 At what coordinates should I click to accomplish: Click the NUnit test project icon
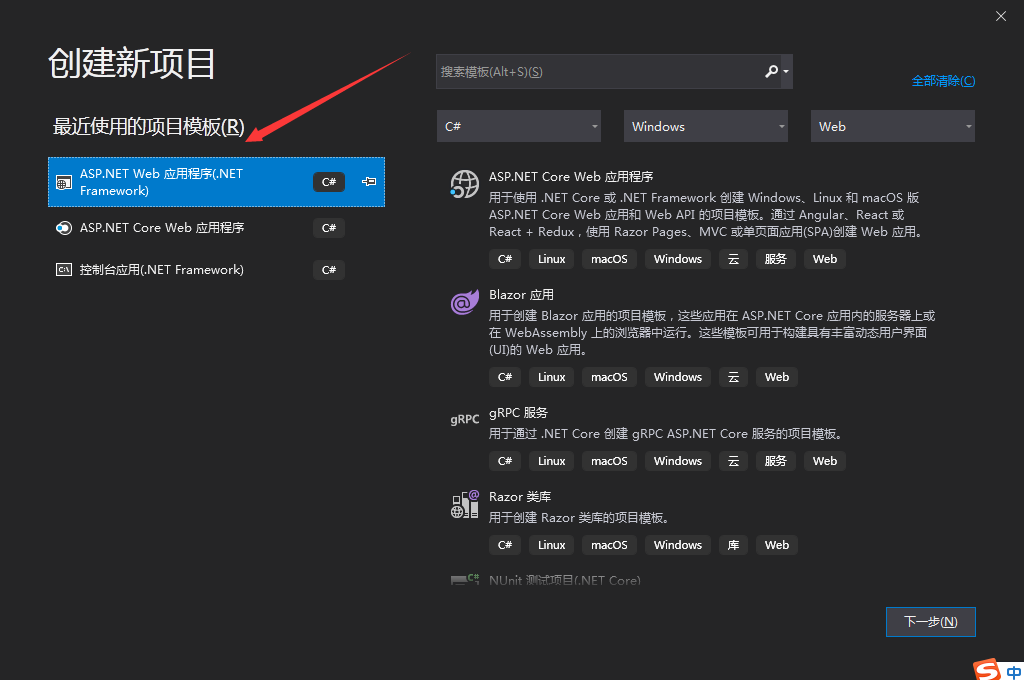click(x=464, y=579)
